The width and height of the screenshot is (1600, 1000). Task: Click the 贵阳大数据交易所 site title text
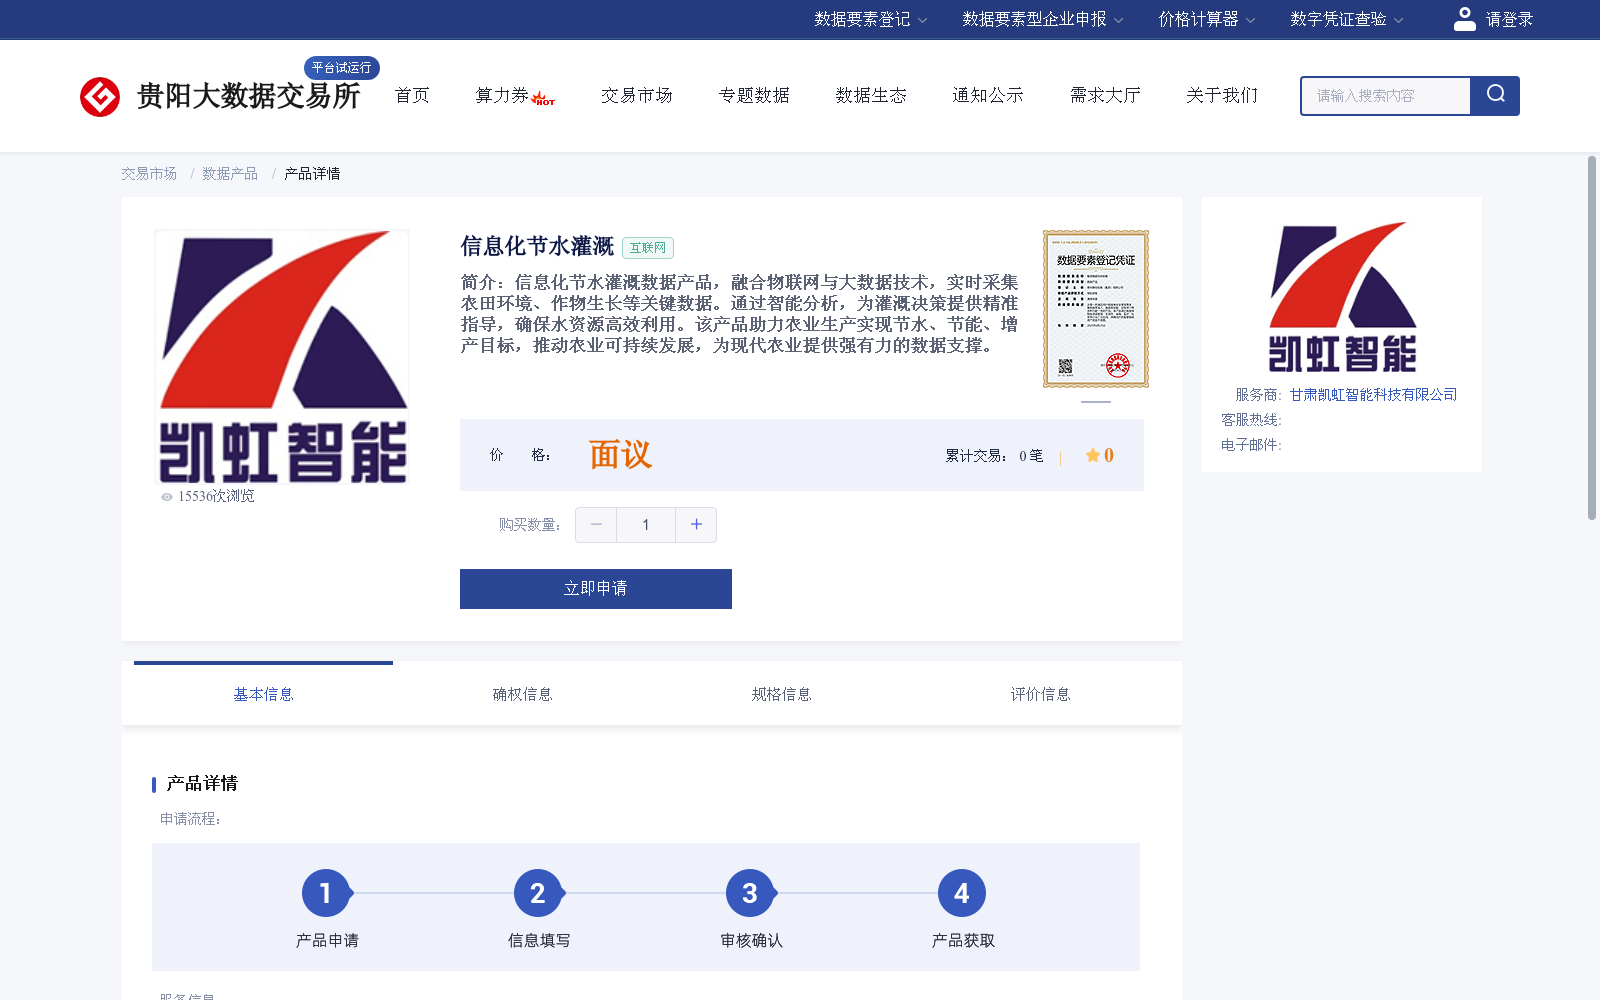click(248, 97)
